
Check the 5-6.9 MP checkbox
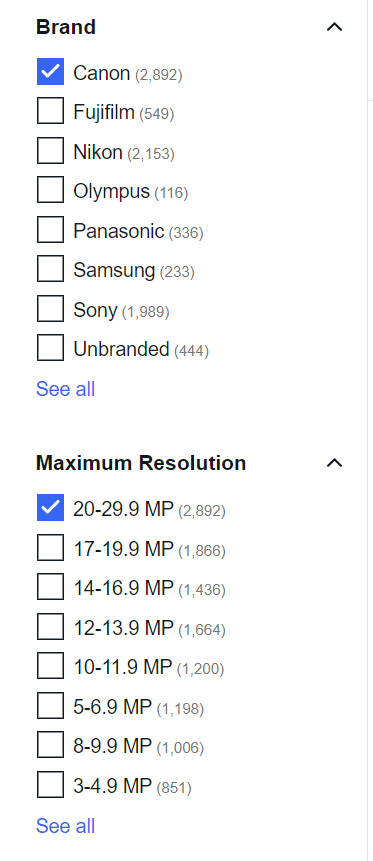[x=51, y=706]
